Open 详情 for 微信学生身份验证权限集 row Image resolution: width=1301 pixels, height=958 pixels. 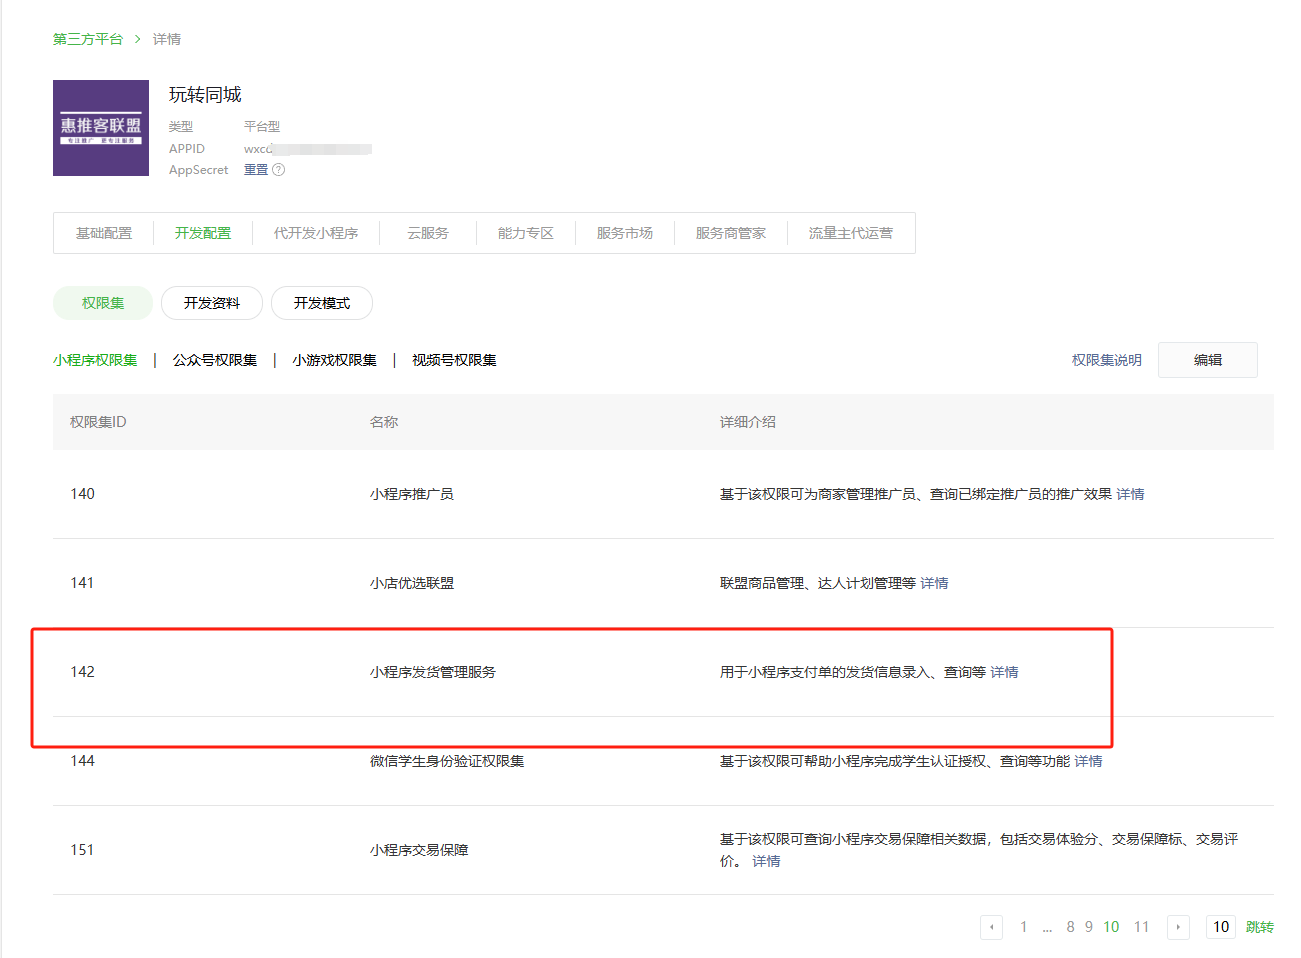[x=1089, y=761]
